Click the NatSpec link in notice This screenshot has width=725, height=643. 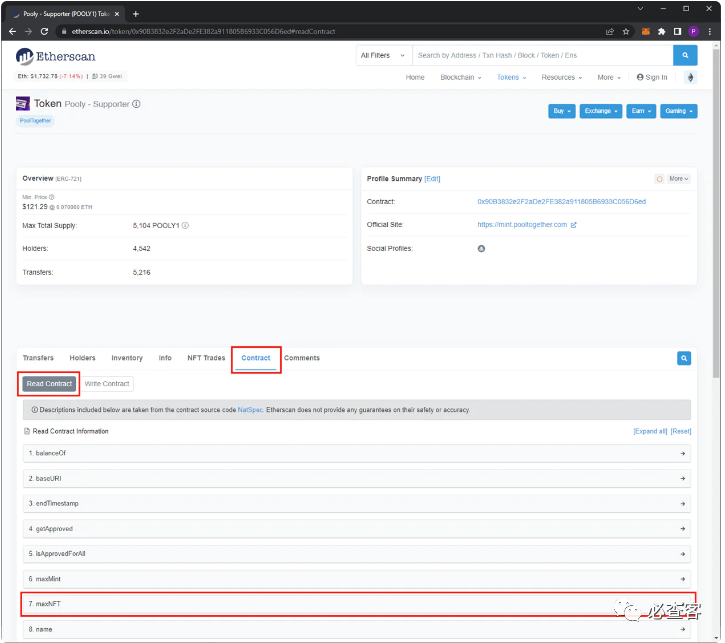pyautogui.click(x=250, y=410)
